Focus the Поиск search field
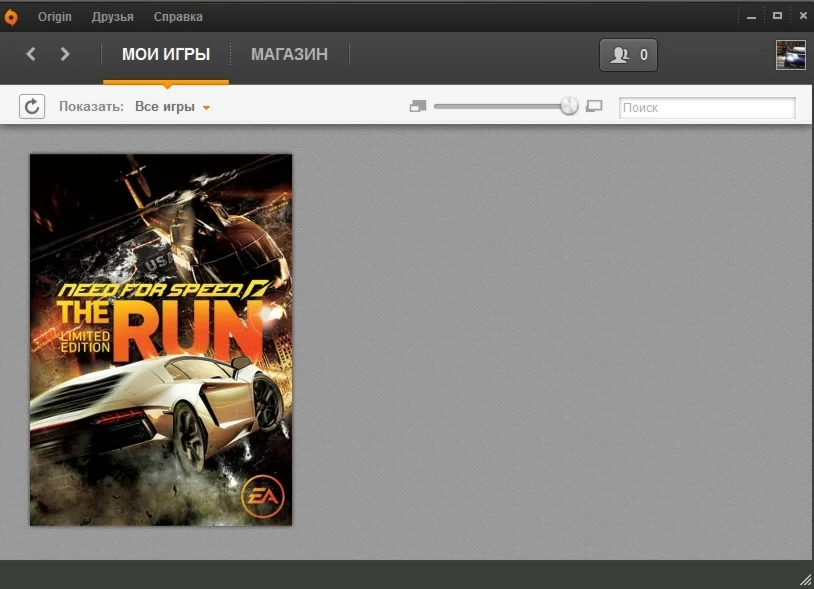Image resolution: width=814 pixels, height=589 pixels. pos(707,107)
